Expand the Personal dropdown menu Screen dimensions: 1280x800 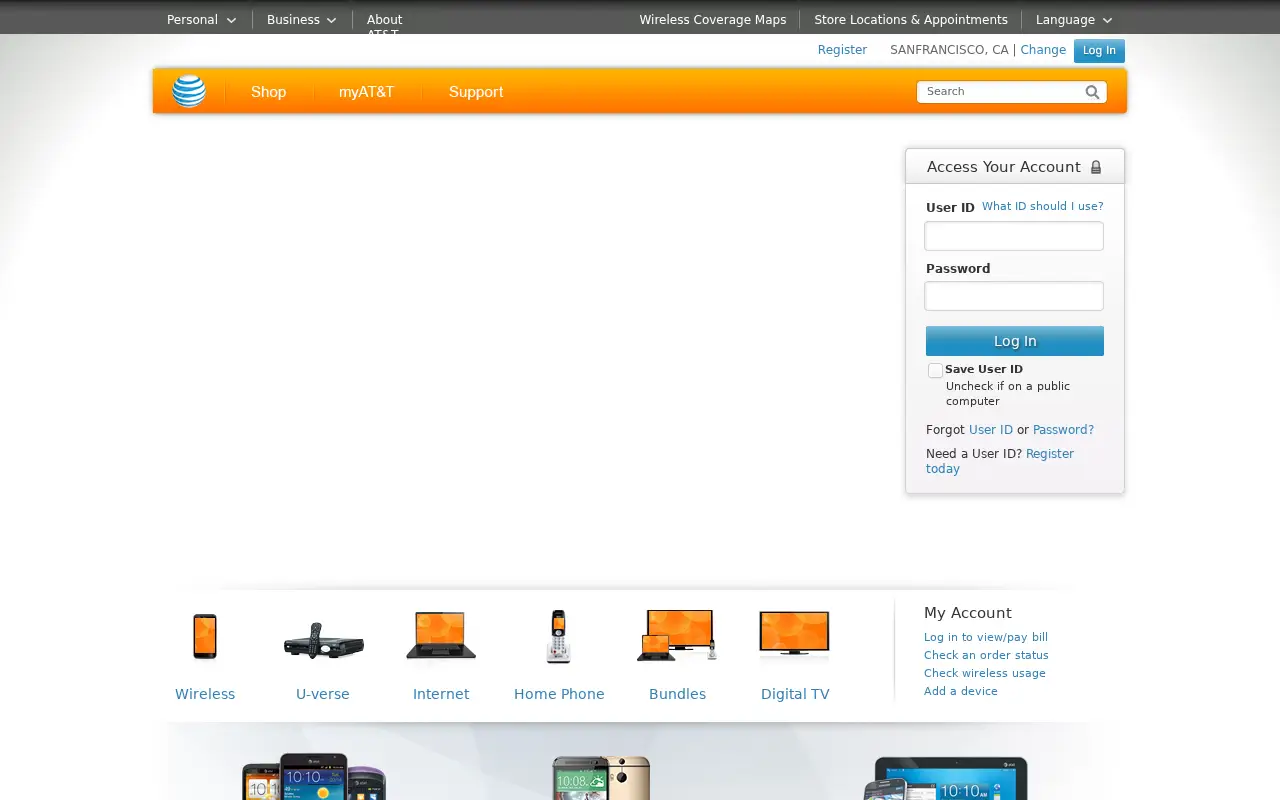[x=201, y=20]
